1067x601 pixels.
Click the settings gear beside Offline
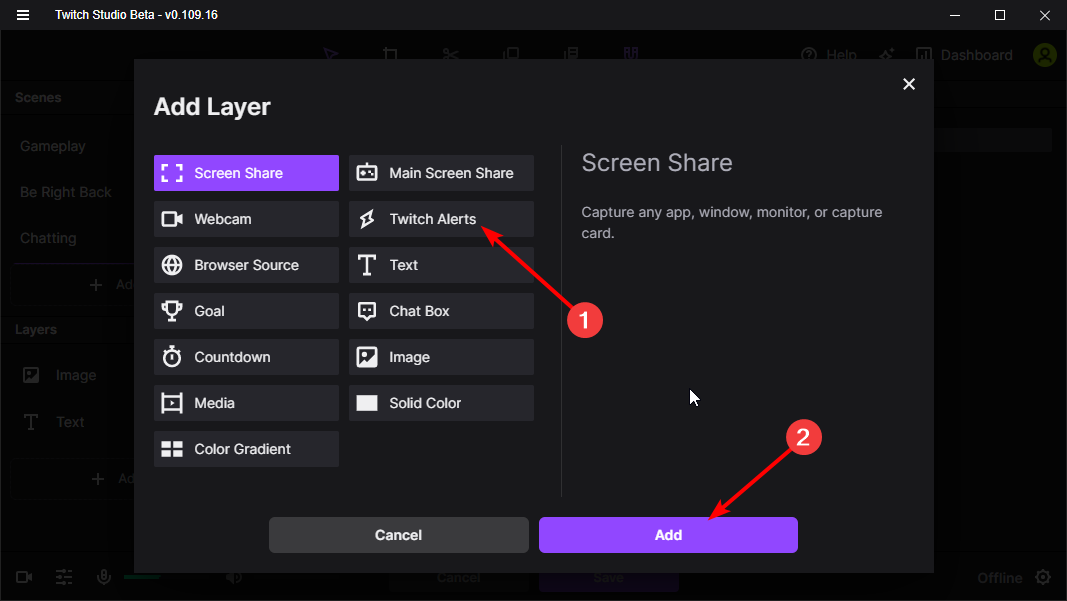1043,577
